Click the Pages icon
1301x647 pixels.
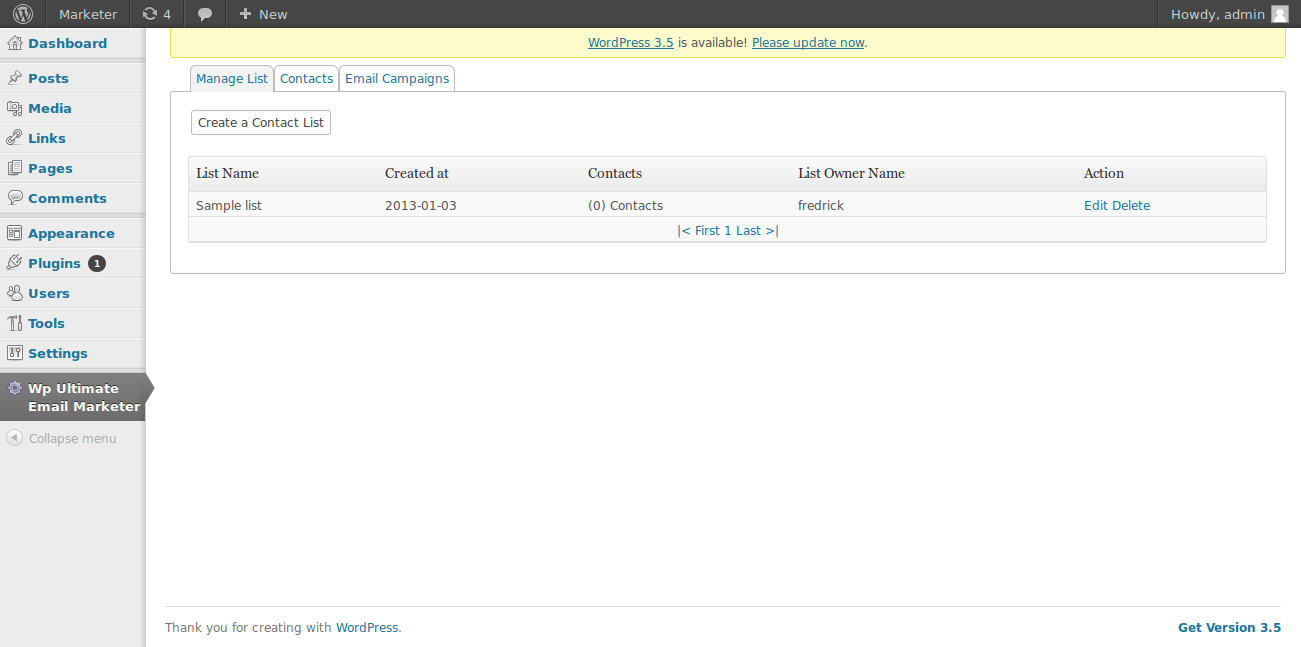coord(15,168)
